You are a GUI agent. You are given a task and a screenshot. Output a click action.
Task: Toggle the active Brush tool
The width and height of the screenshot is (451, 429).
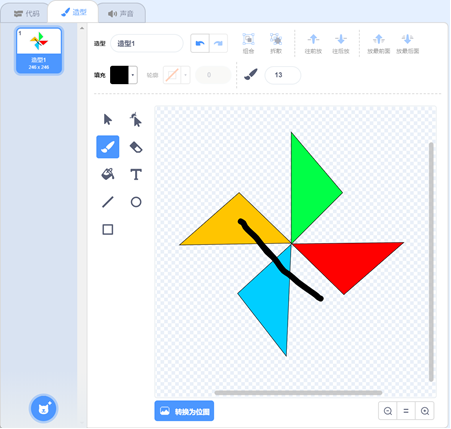coord(108,147)
